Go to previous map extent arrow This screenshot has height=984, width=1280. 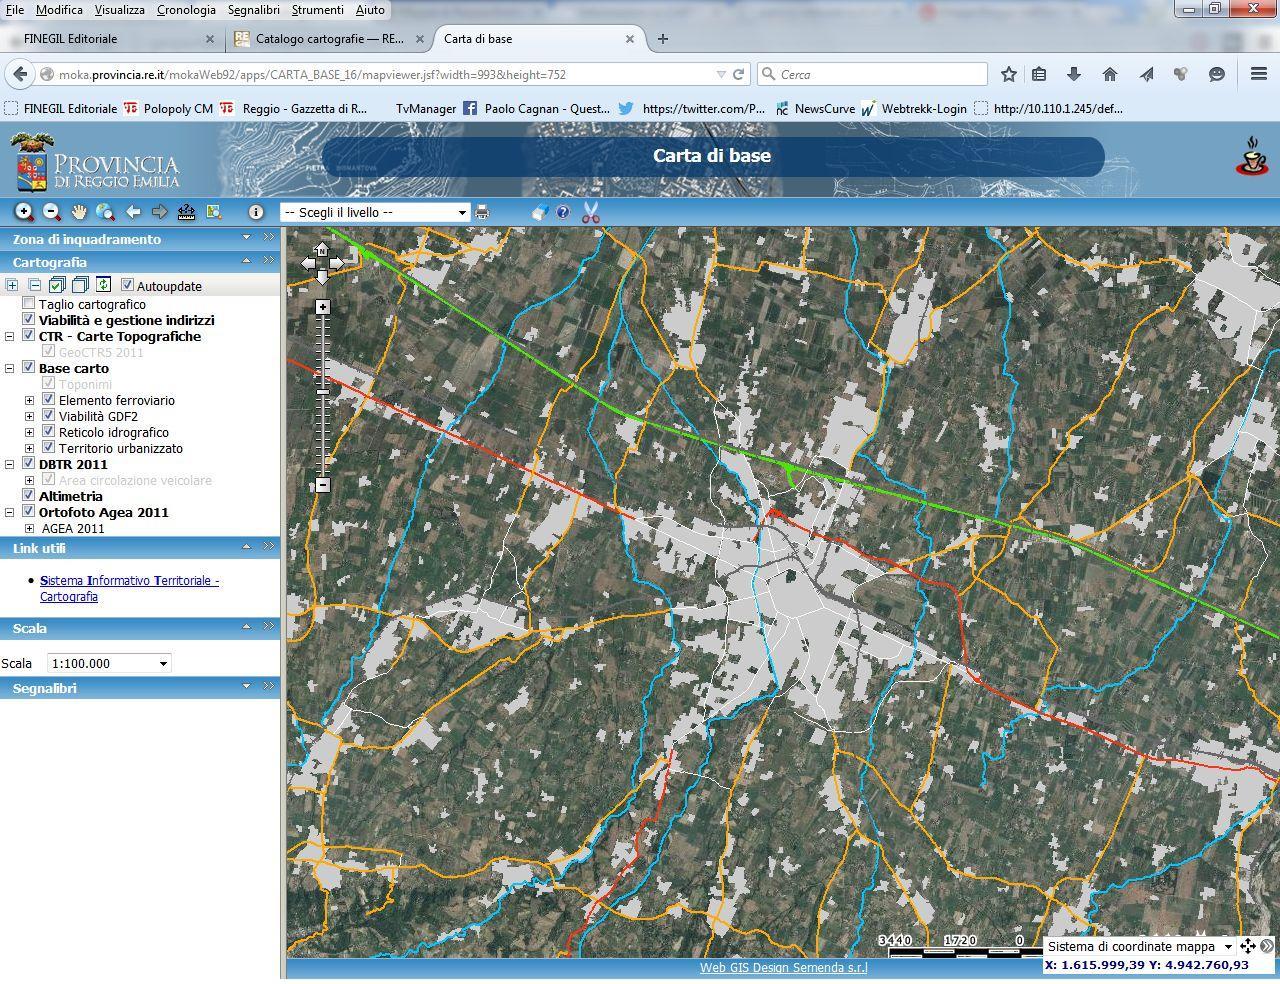click(132, 212)
